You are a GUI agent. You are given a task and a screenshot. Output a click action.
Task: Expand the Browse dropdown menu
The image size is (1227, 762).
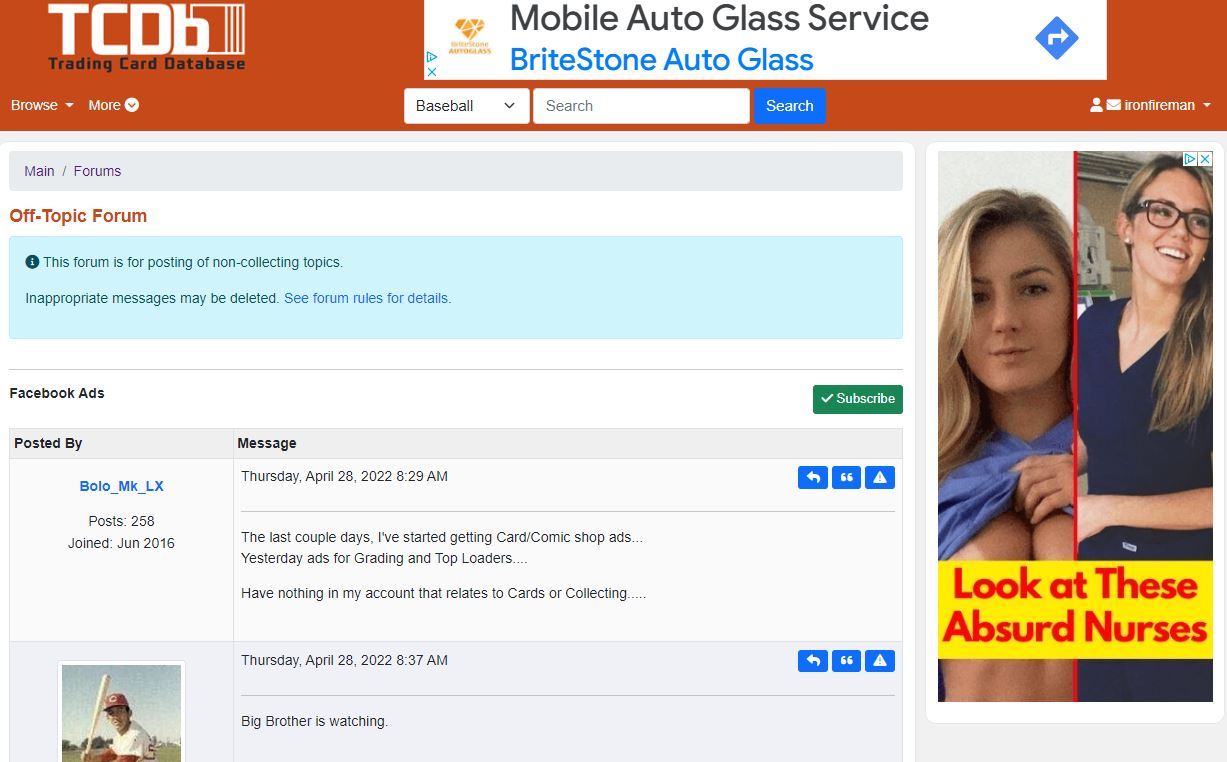42,105
